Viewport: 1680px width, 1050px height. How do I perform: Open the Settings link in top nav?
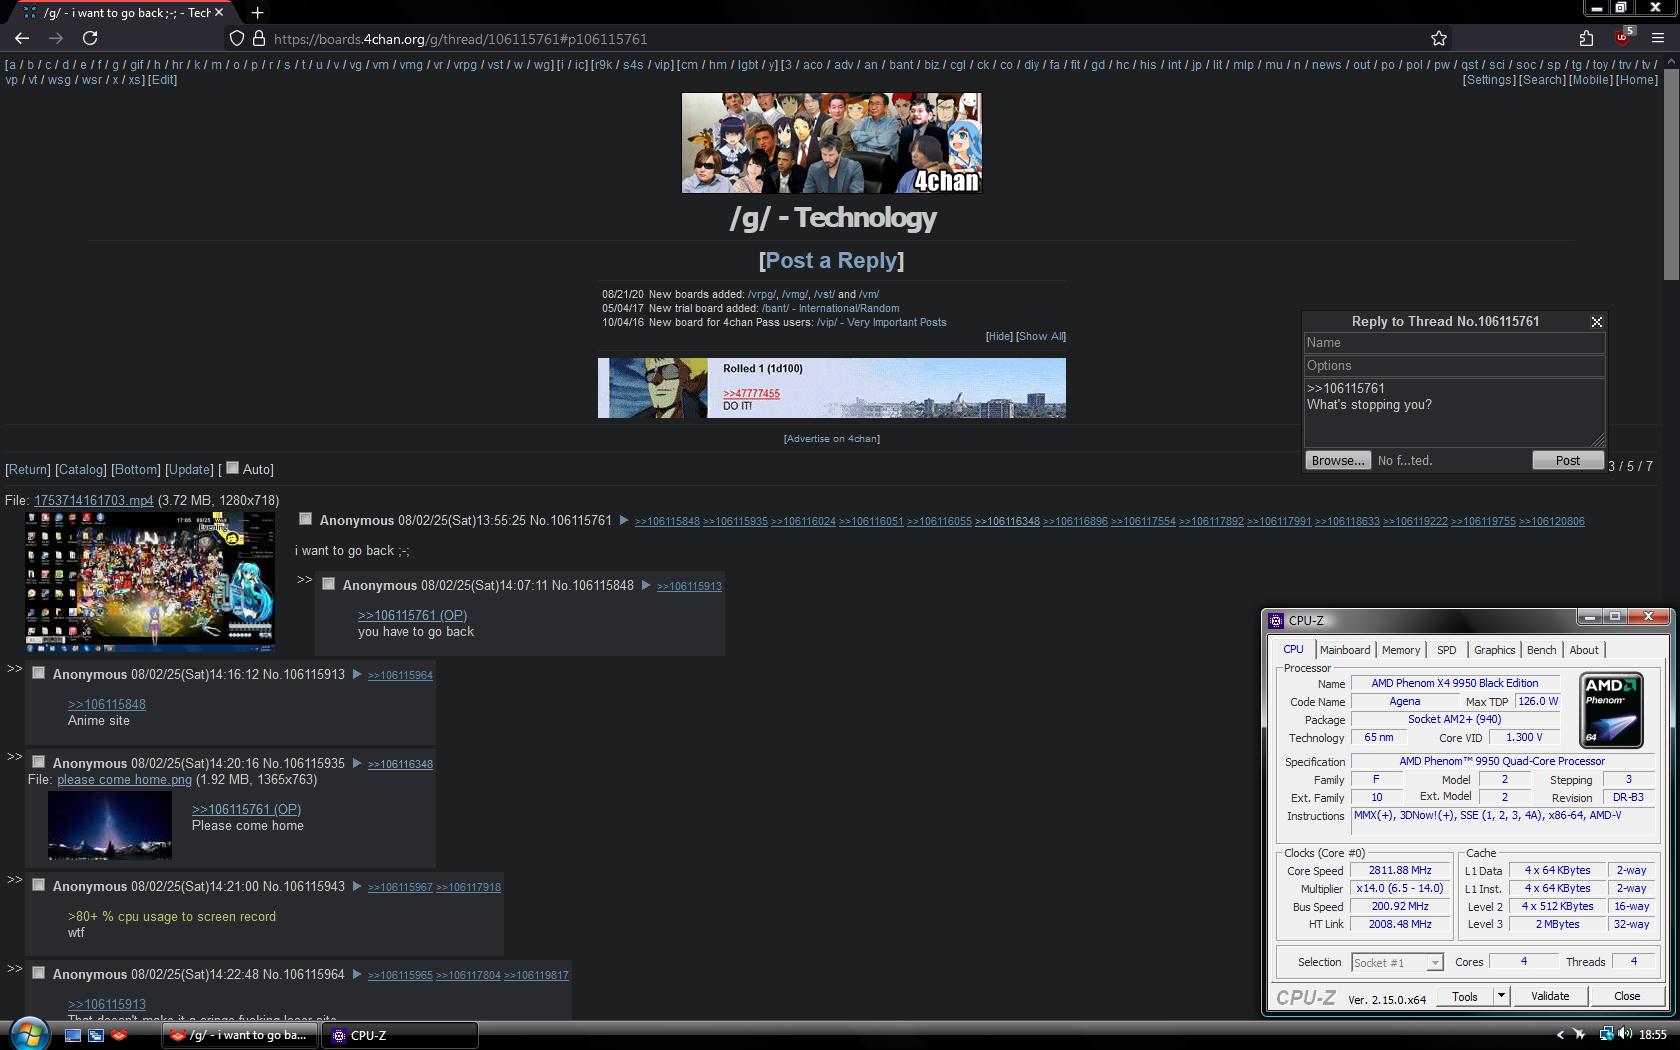pyautogui.click(x=1490, y=80)
